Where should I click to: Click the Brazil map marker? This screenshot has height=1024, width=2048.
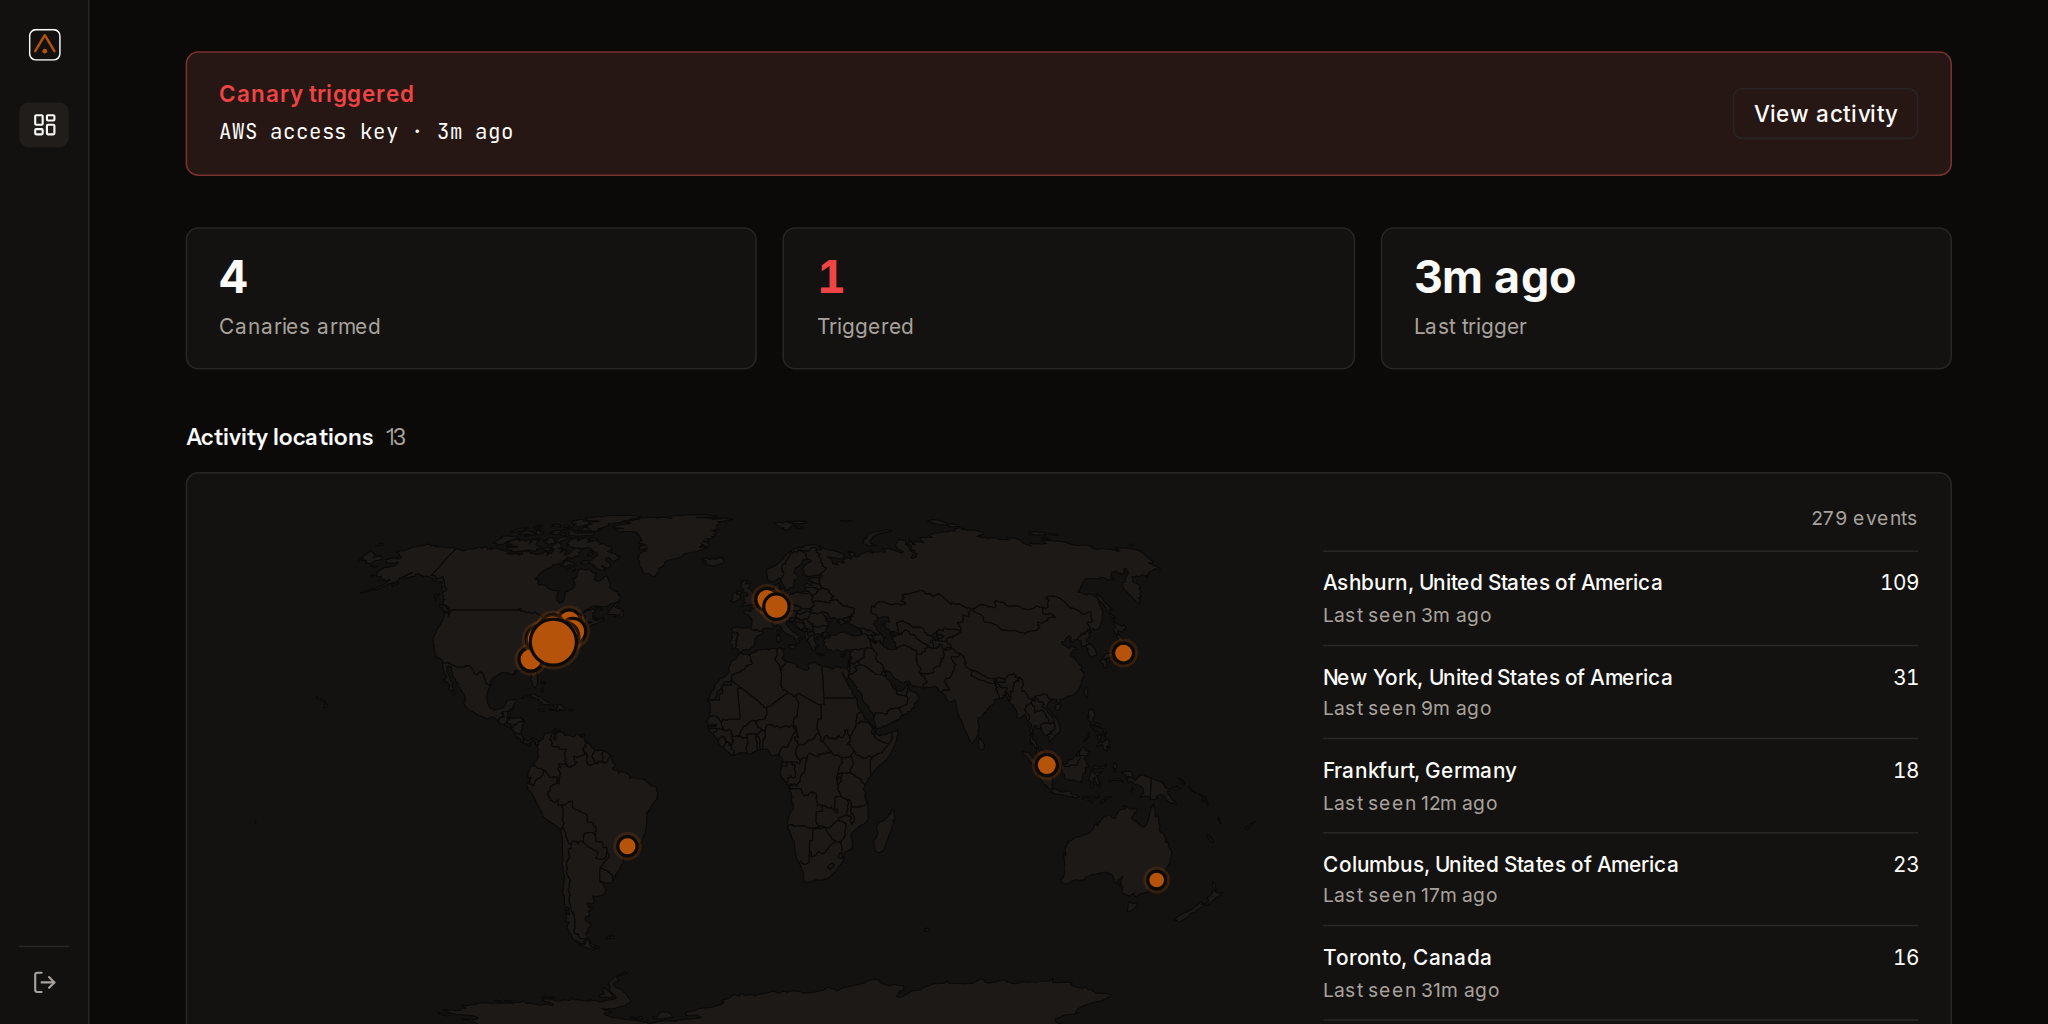[627, 847]
